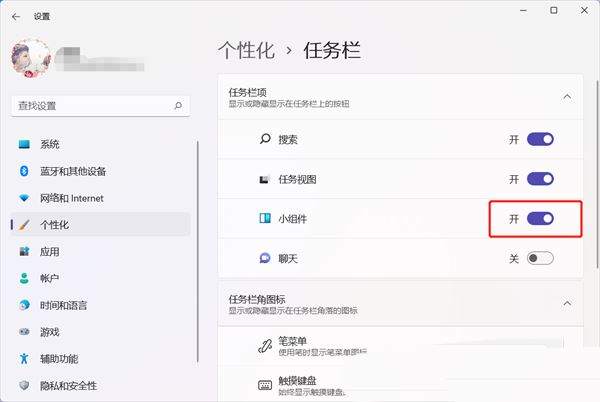
Task: Click the back arrow in title bar
Action: (15, 17)
